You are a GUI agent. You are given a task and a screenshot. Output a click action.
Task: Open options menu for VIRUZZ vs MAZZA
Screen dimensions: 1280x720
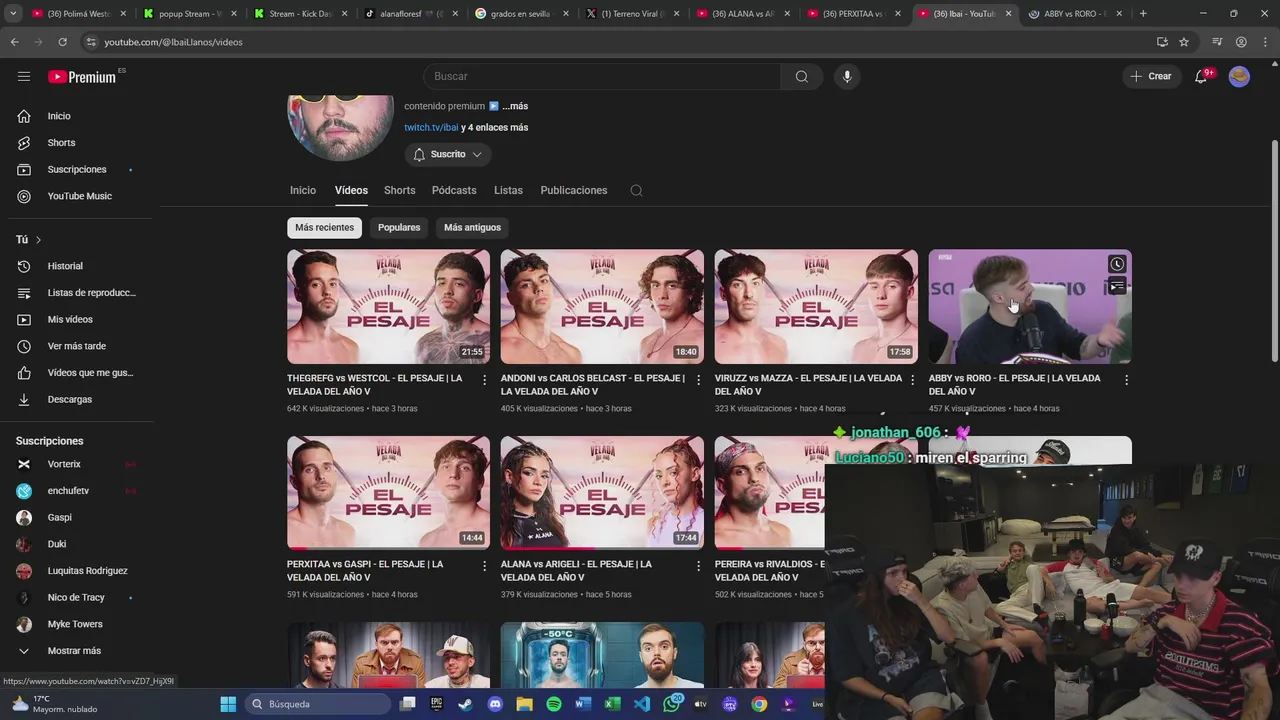click(x=912, y=380)
